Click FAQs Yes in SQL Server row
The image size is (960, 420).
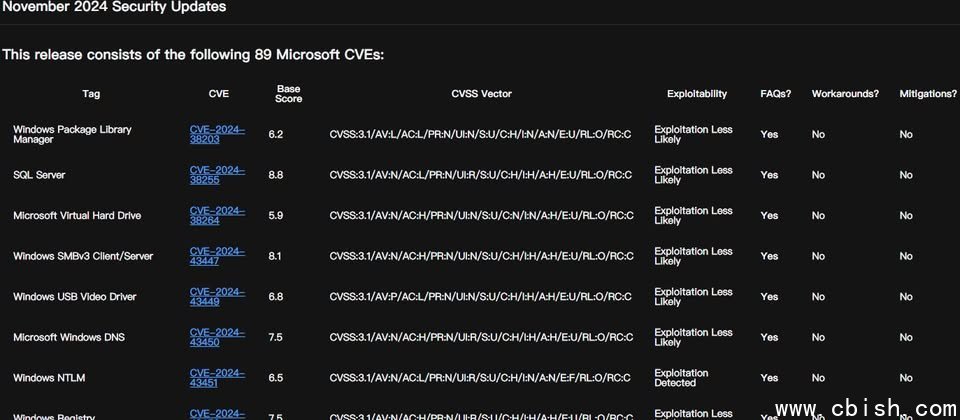click(x=769, y=175)
